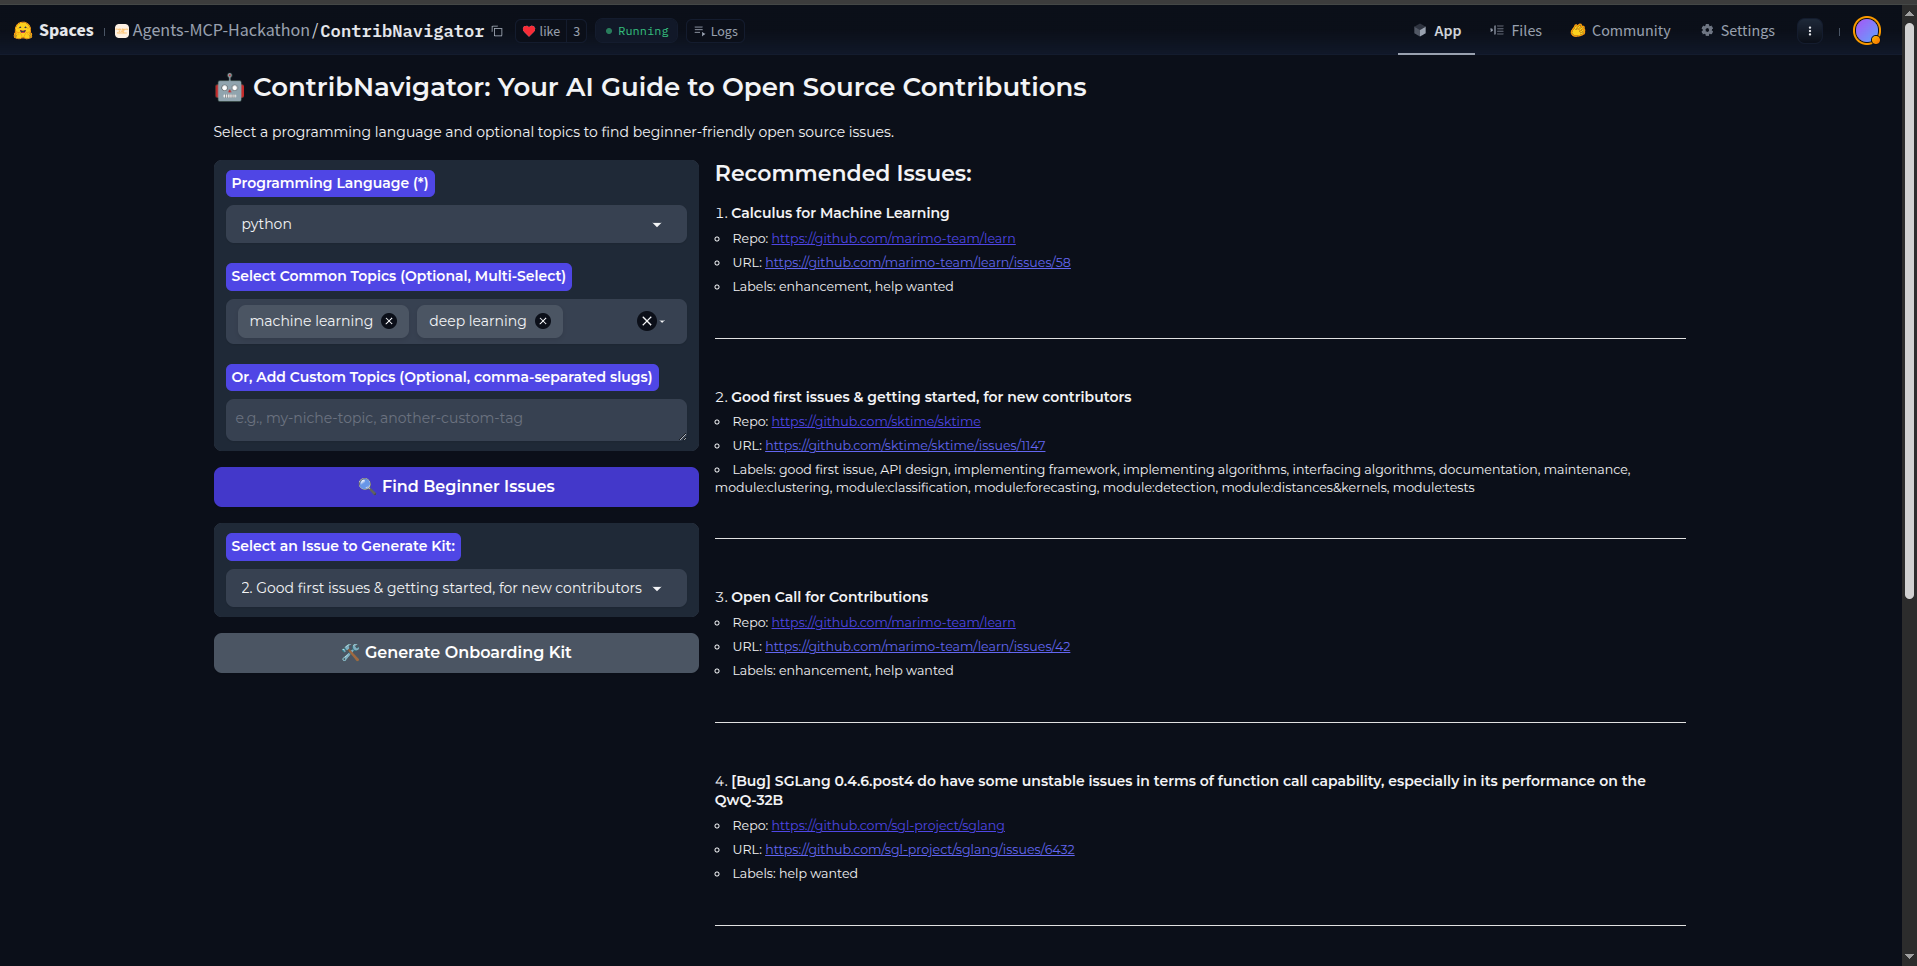Click the page vertical scrollbar

point(1909,310)
